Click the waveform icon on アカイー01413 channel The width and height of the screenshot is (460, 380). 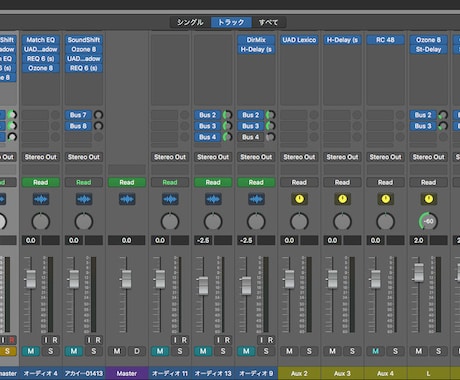pyautogui.click(x=84, y=199)
